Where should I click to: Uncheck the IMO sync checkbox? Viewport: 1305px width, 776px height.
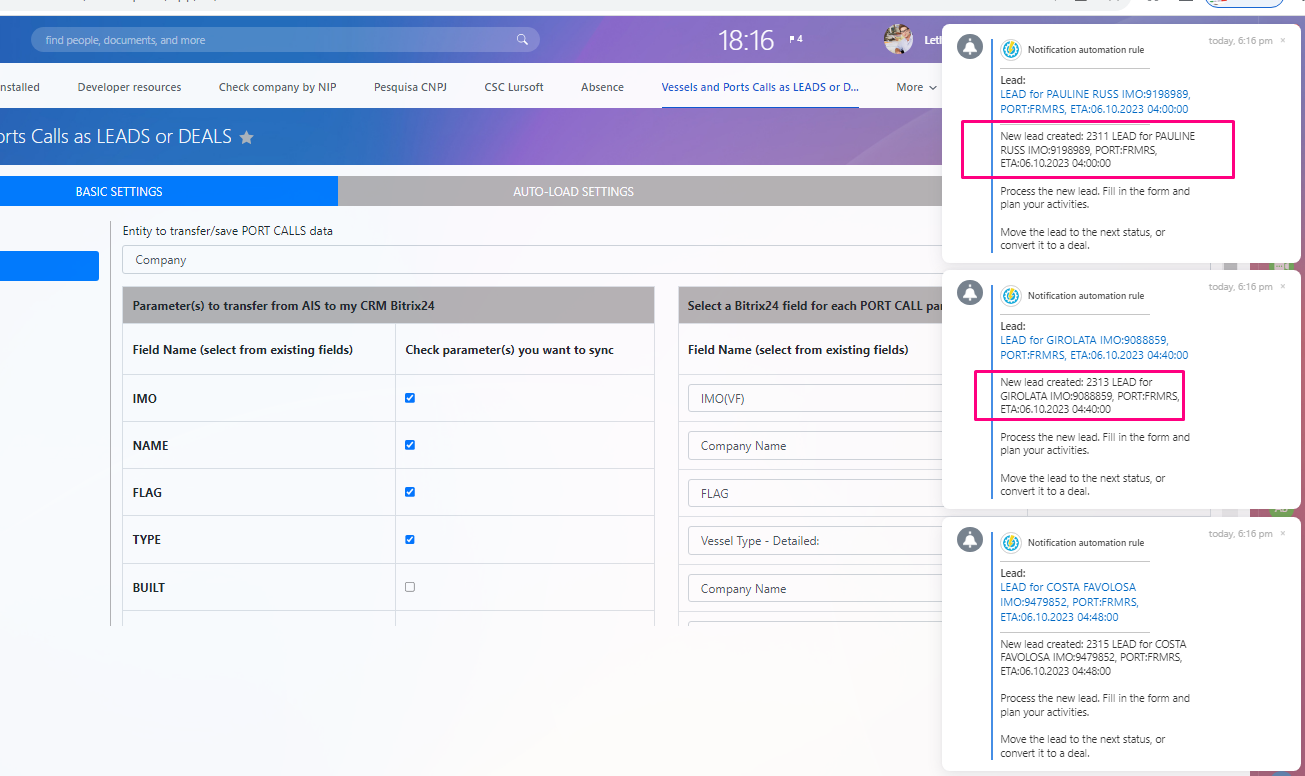pyautogui.click(x=410, y=398)
